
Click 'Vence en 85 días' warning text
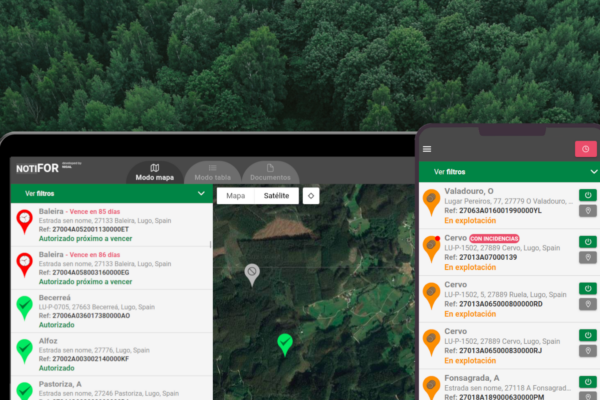95,212
